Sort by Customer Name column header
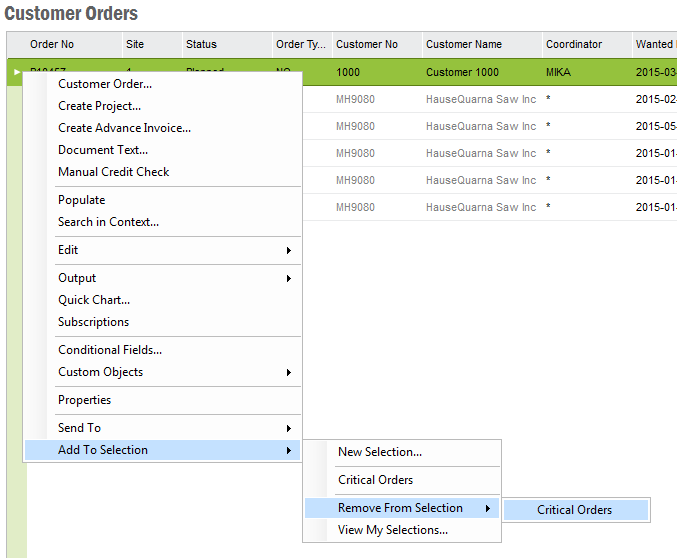The width and height of the screenshot is (677, 558). (x=464, y=45)
